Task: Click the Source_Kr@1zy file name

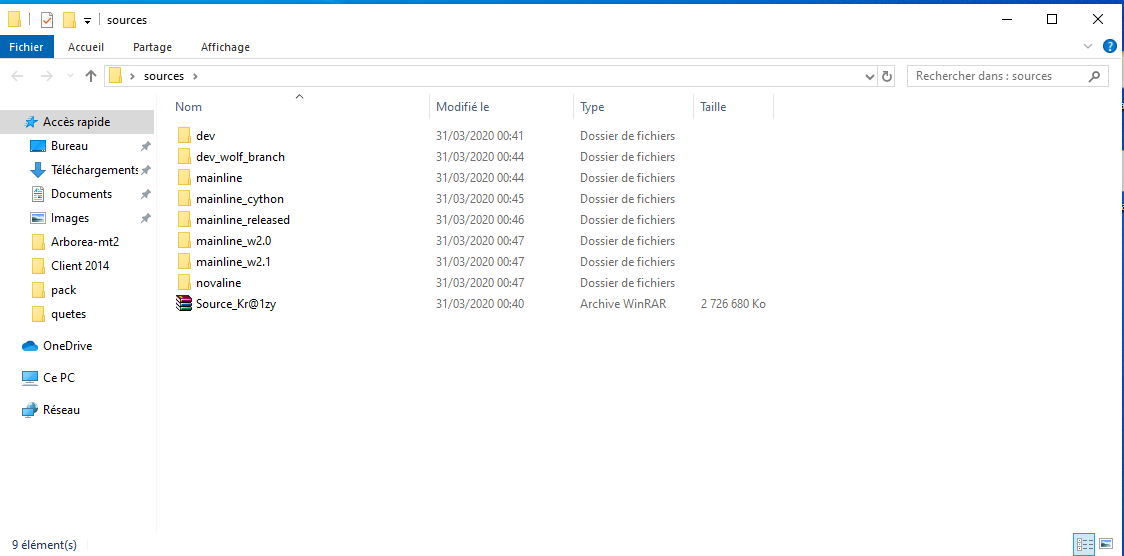Action: (236, 304)
